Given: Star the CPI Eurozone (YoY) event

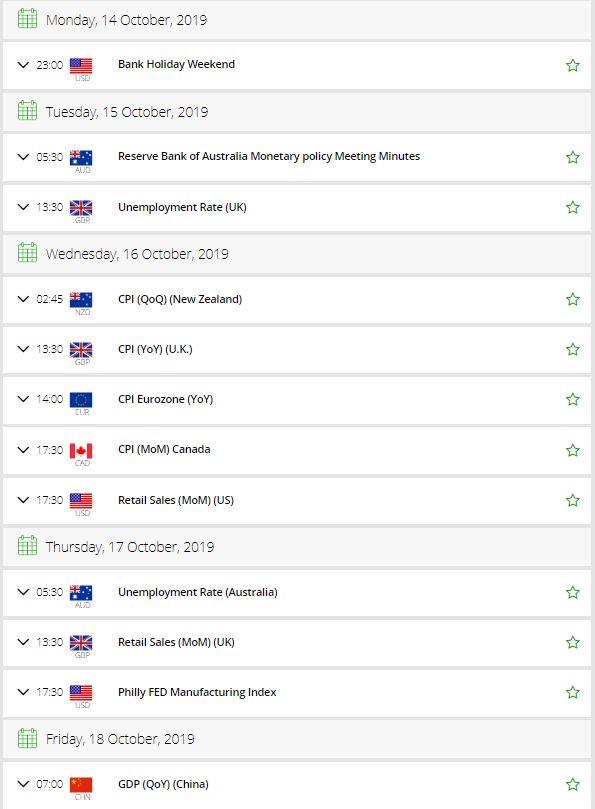Looking at the screenshot, I should pos(573,399).
